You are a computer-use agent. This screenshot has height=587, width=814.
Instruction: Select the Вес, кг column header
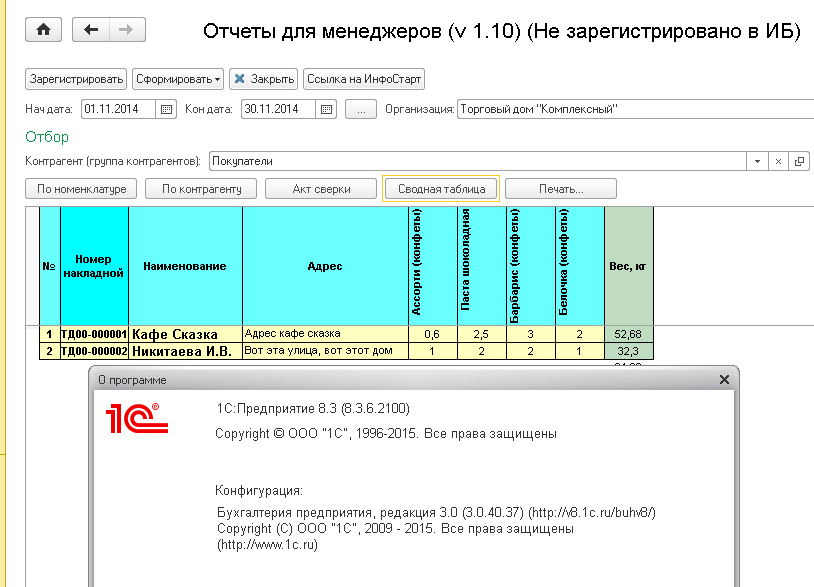coord(628,266)
